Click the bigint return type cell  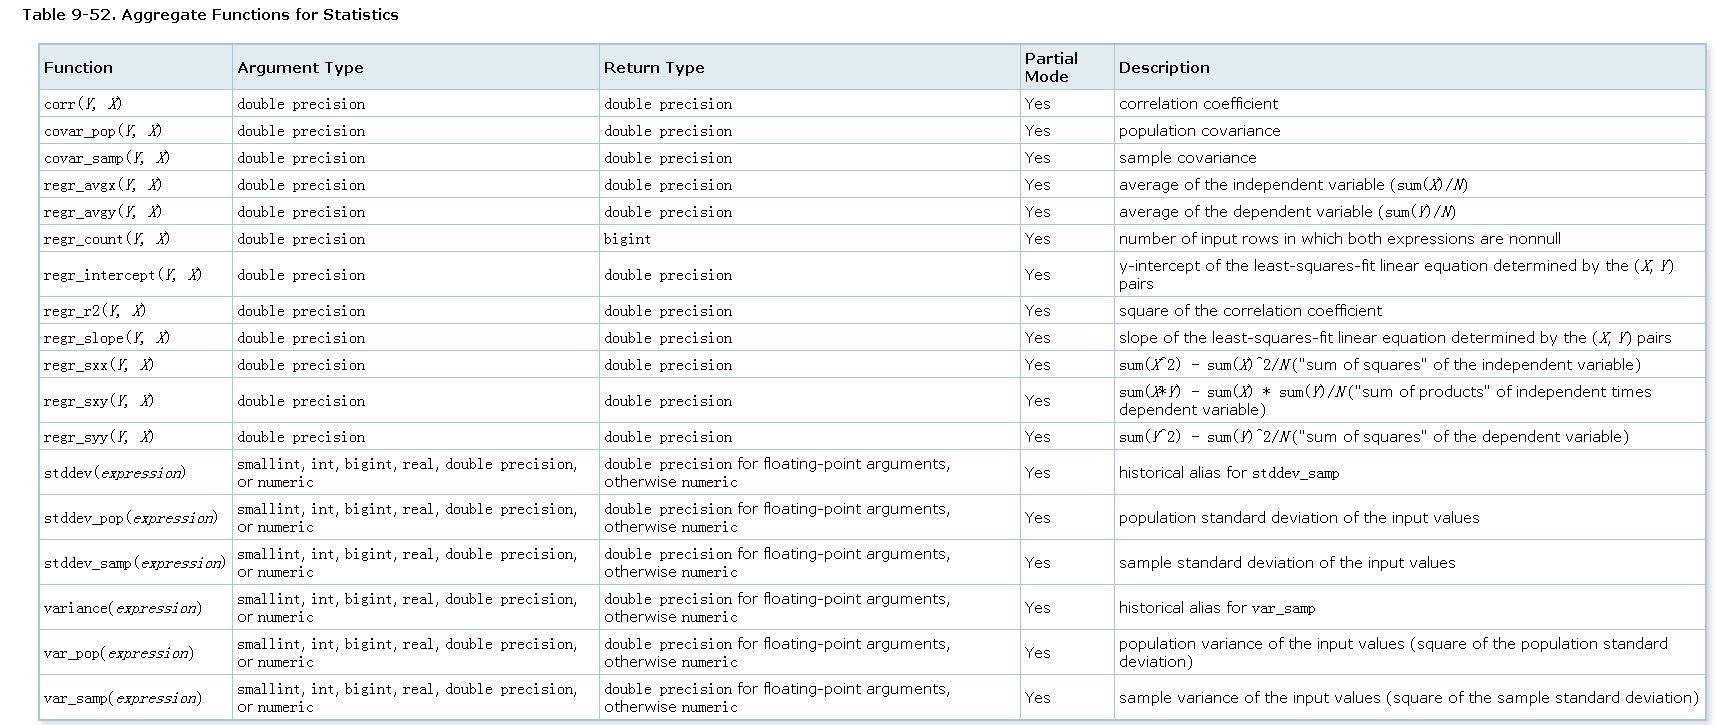point(627,239)
